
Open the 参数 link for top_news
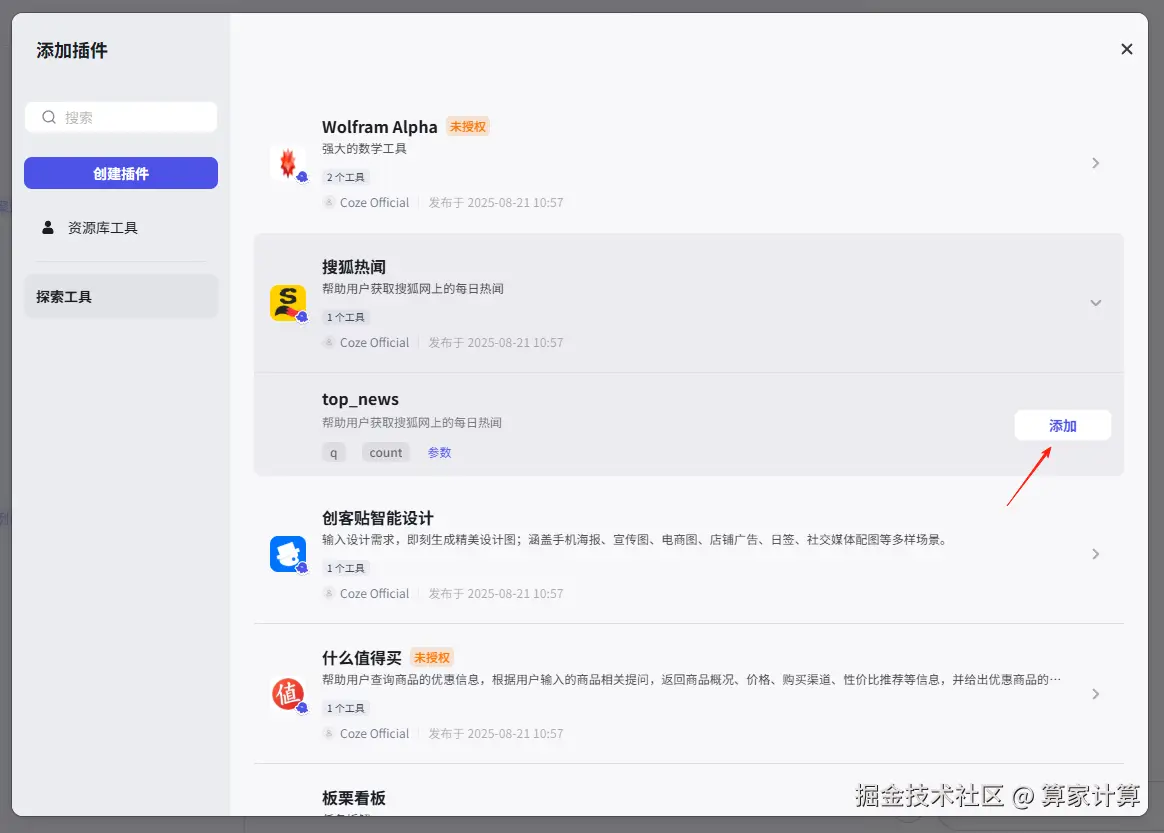point(439,453)
